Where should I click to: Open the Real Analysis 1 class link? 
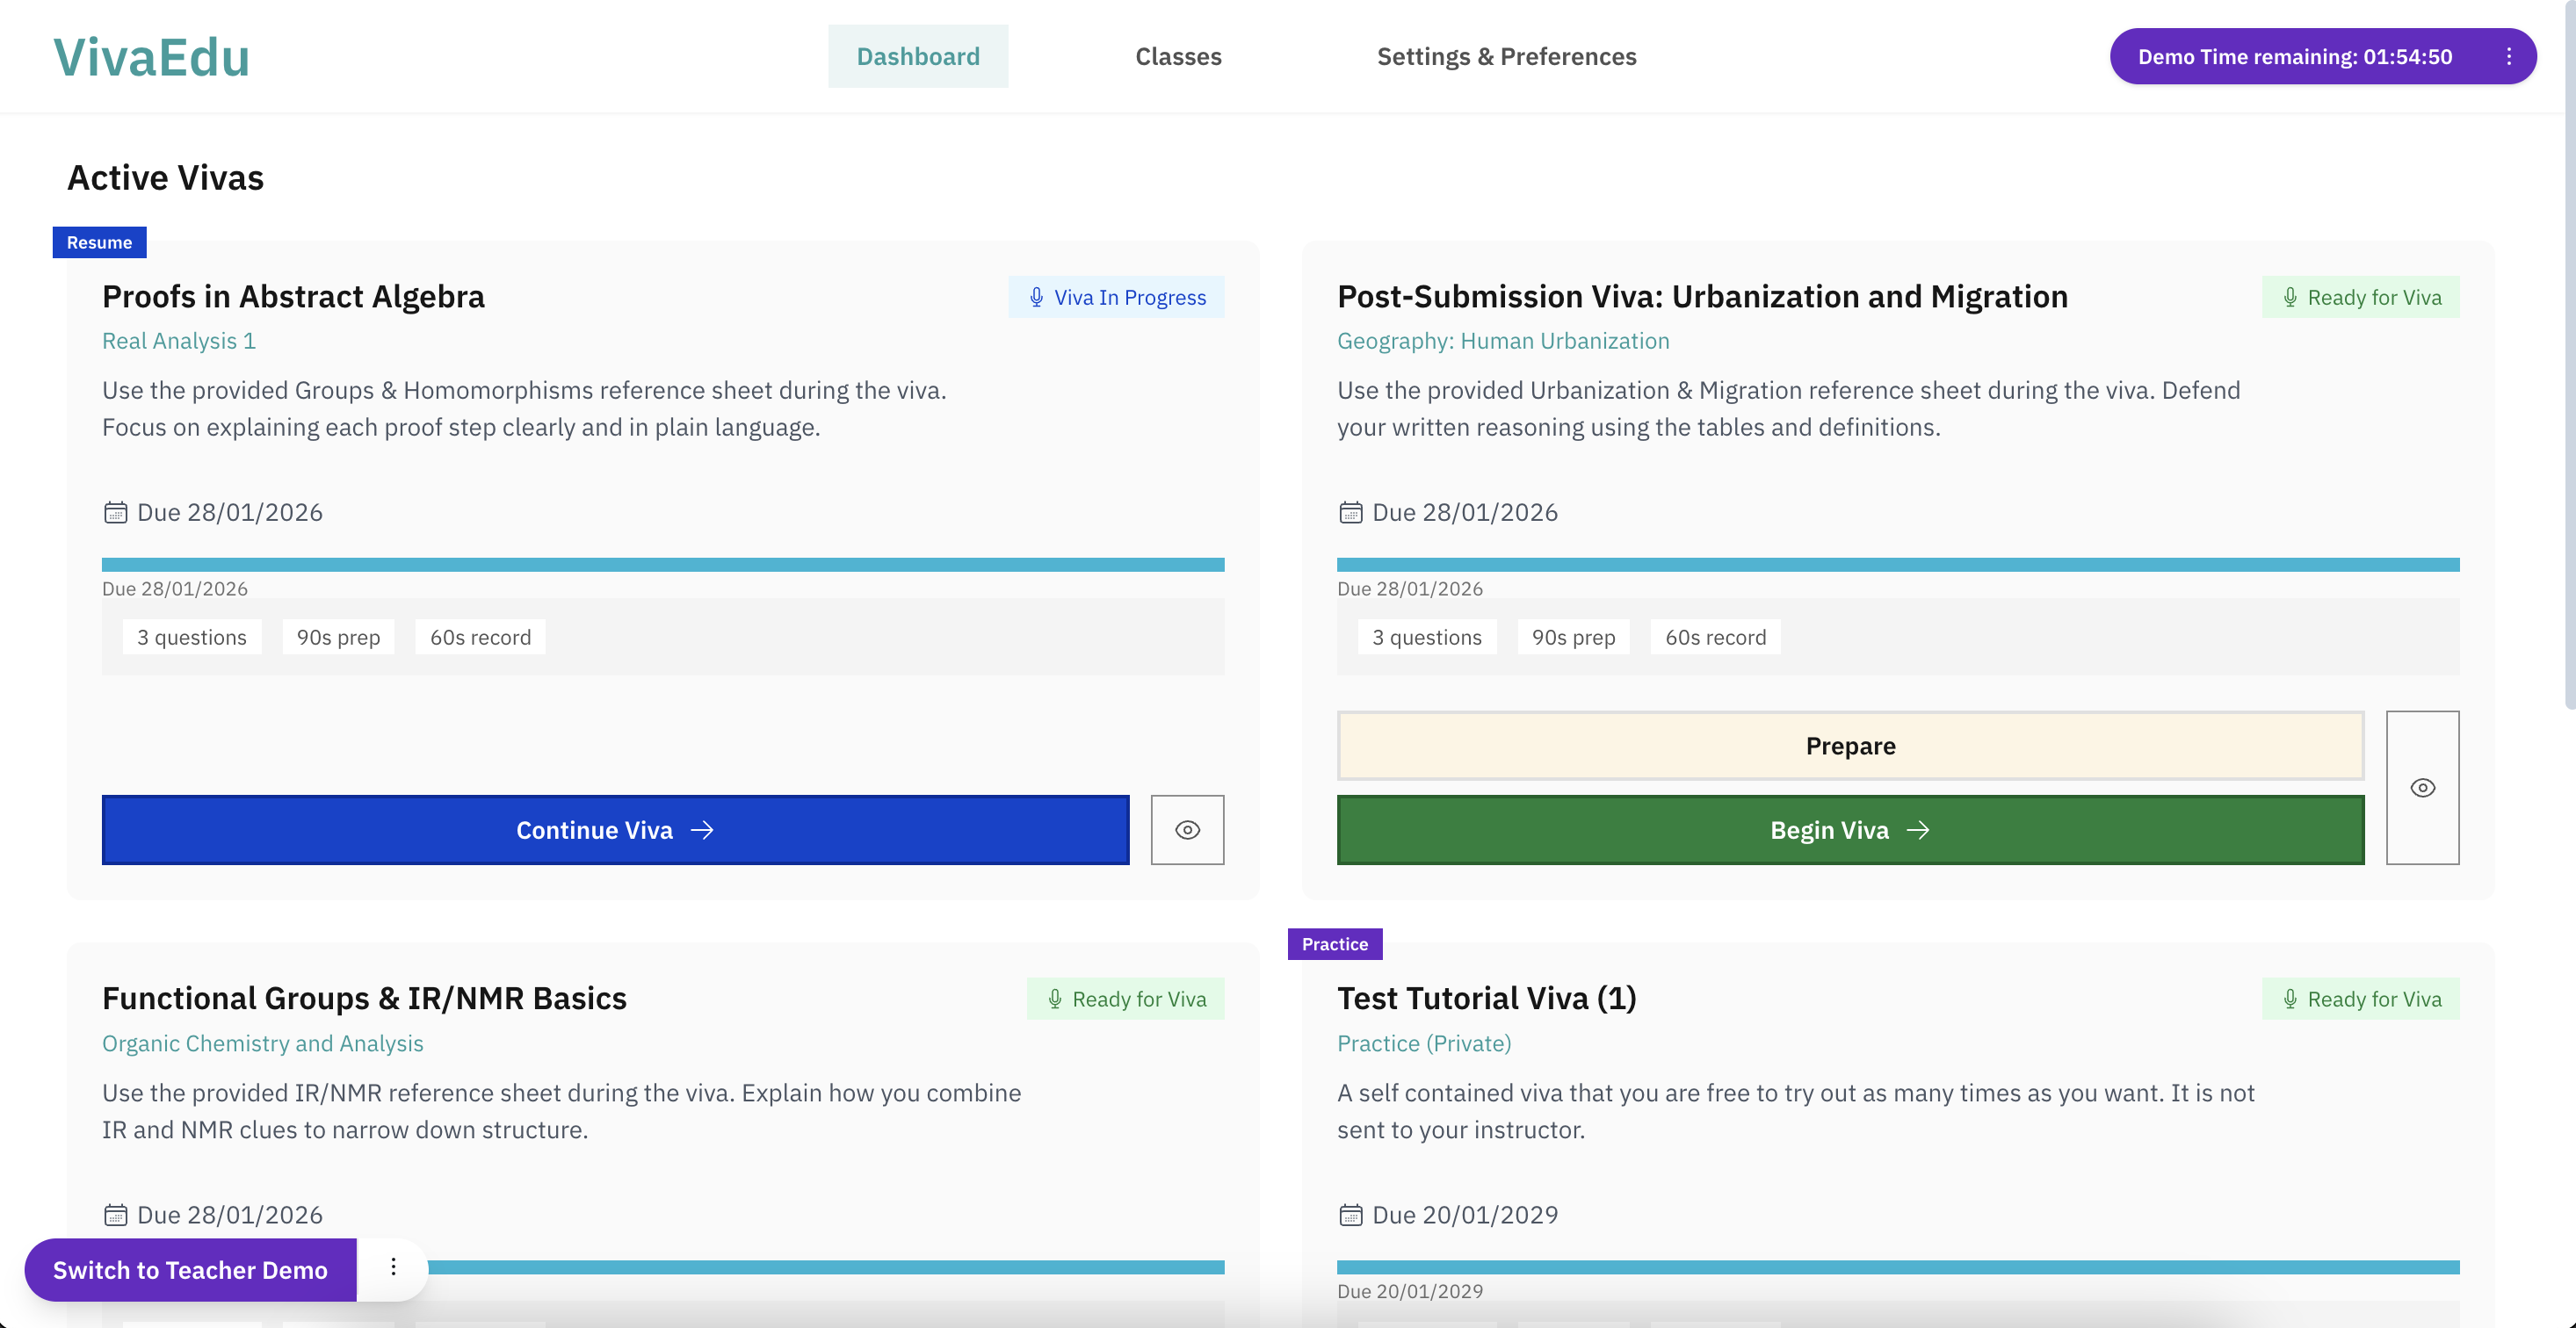pos(179,340)
